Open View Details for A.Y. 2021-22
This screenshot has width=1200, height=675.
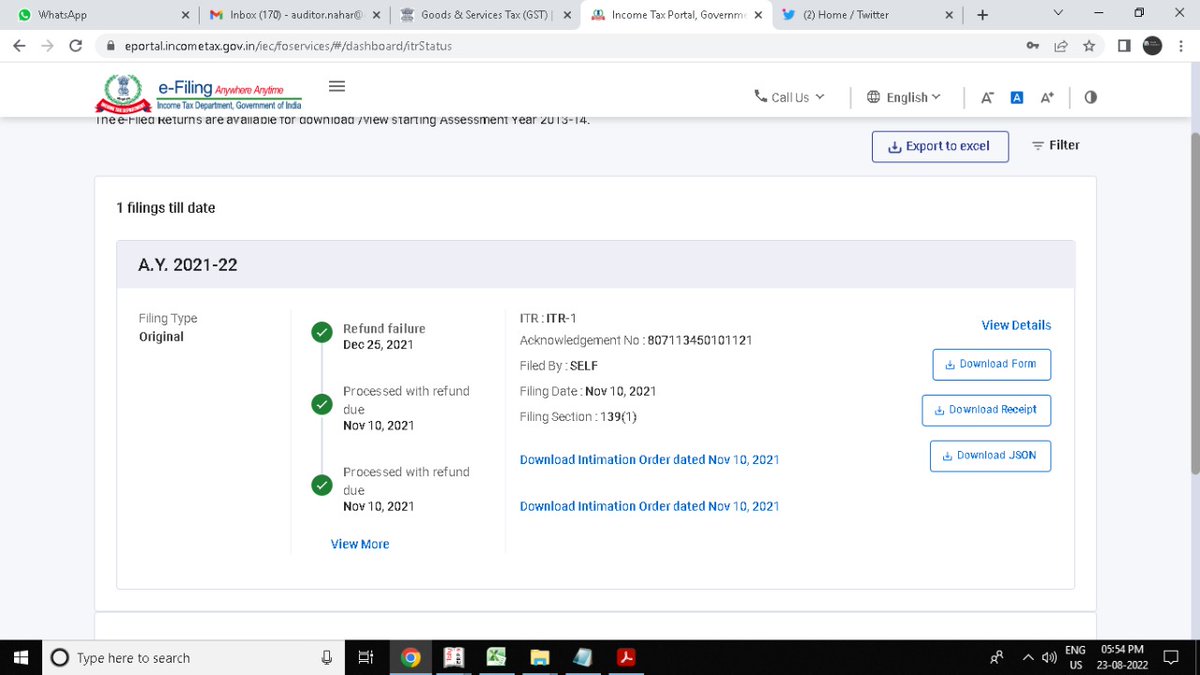coord(1016,325)
